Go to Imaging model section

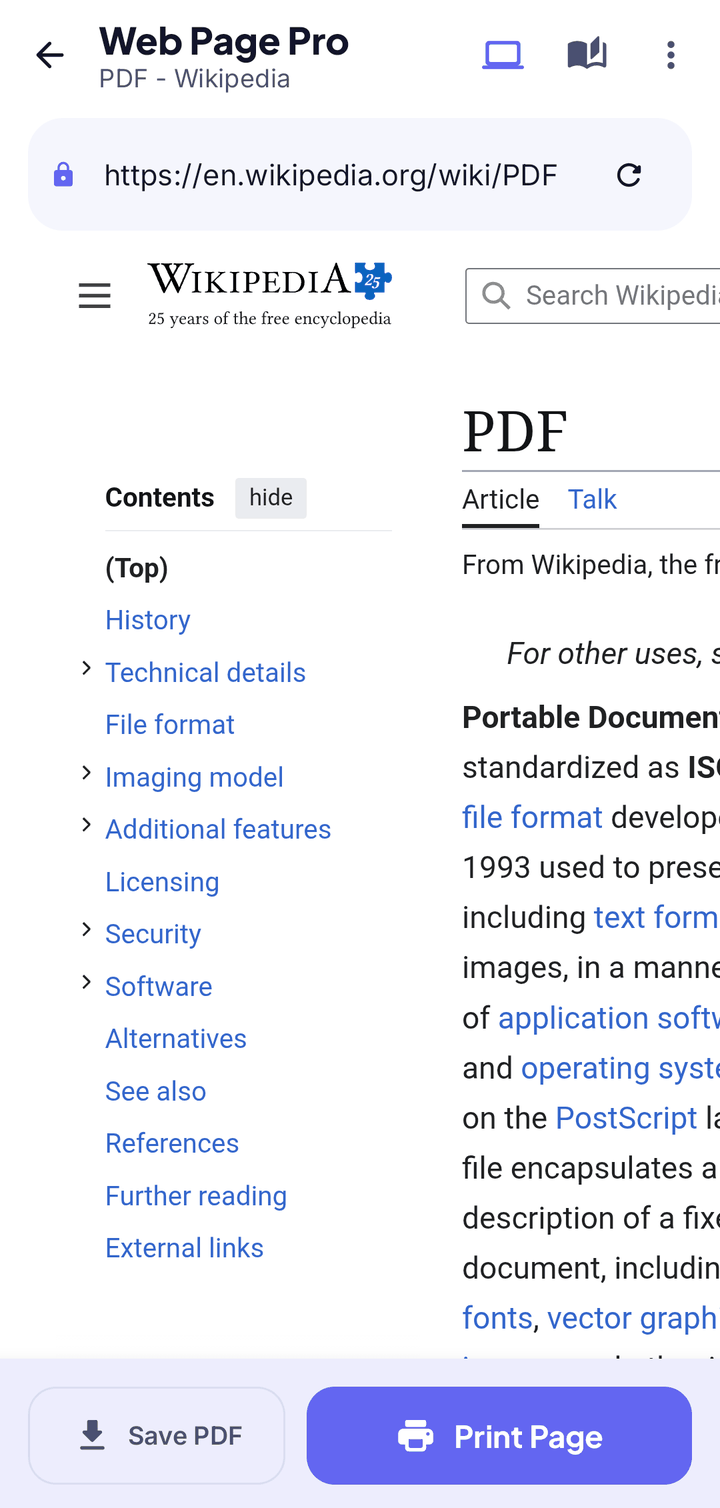coord(195,777)
